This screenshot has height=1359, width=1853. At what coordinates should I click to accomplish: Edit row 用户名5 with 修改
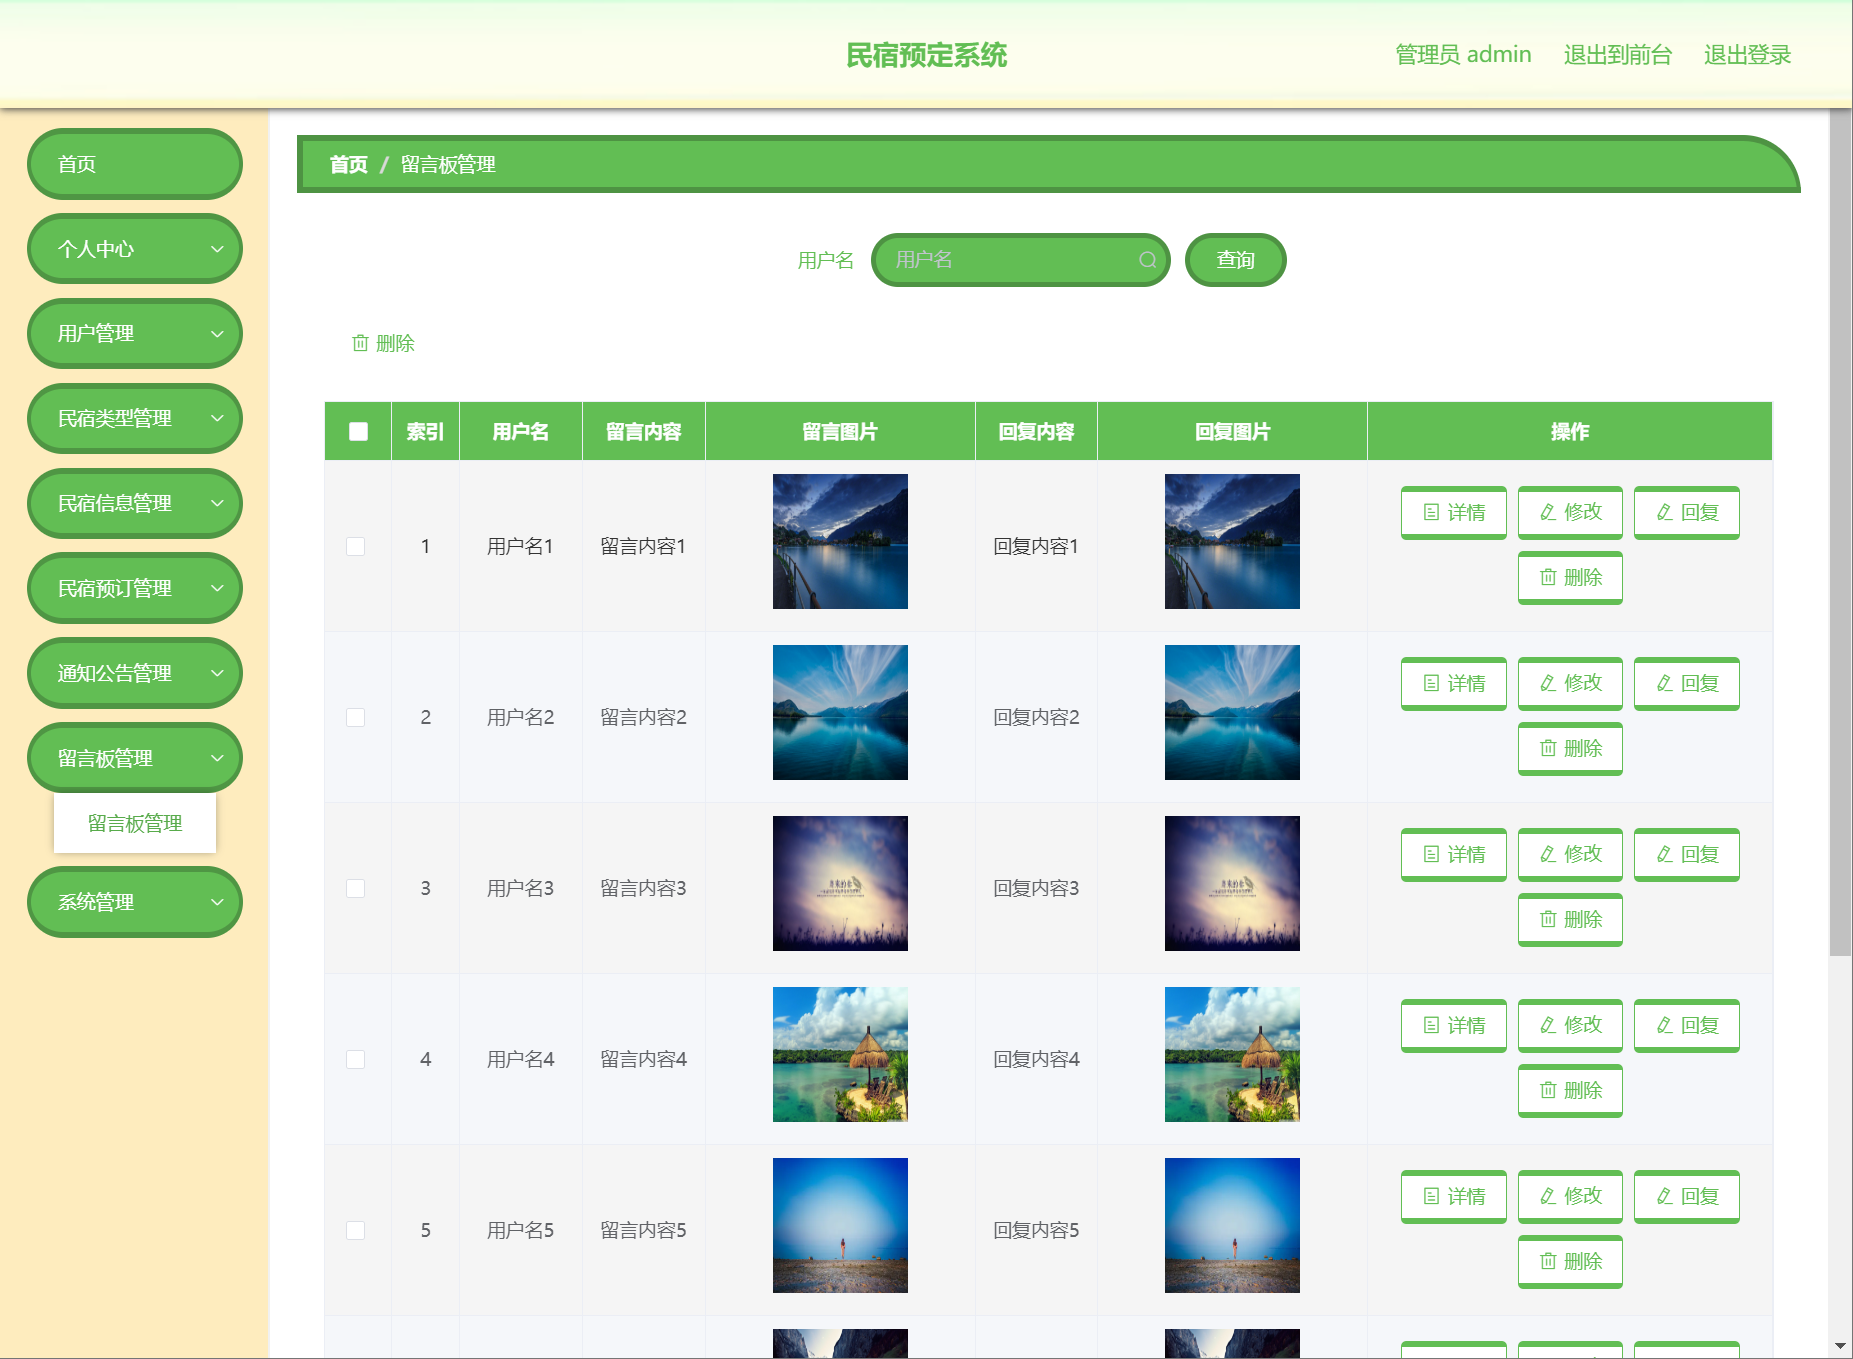pyautogui.click(x=1570, y=1196)
